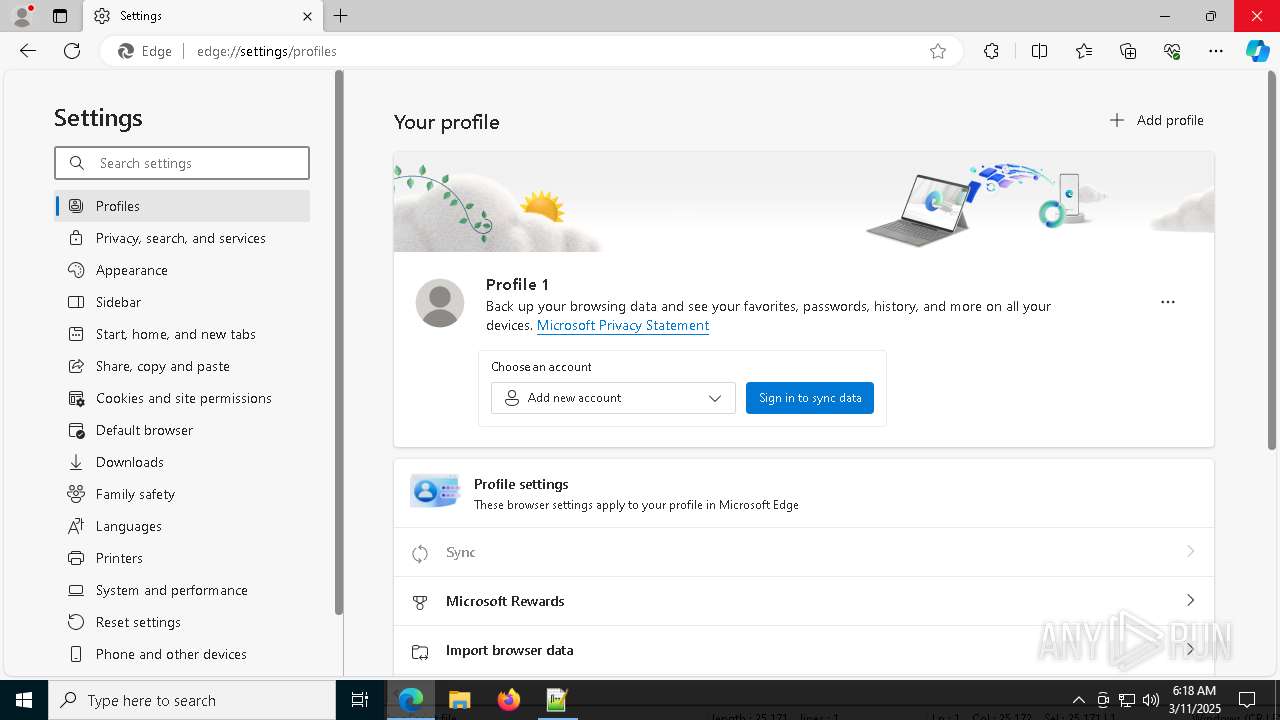Open System and performance settings
Screen dimensions: 1280x720
(x=182, y=590)
